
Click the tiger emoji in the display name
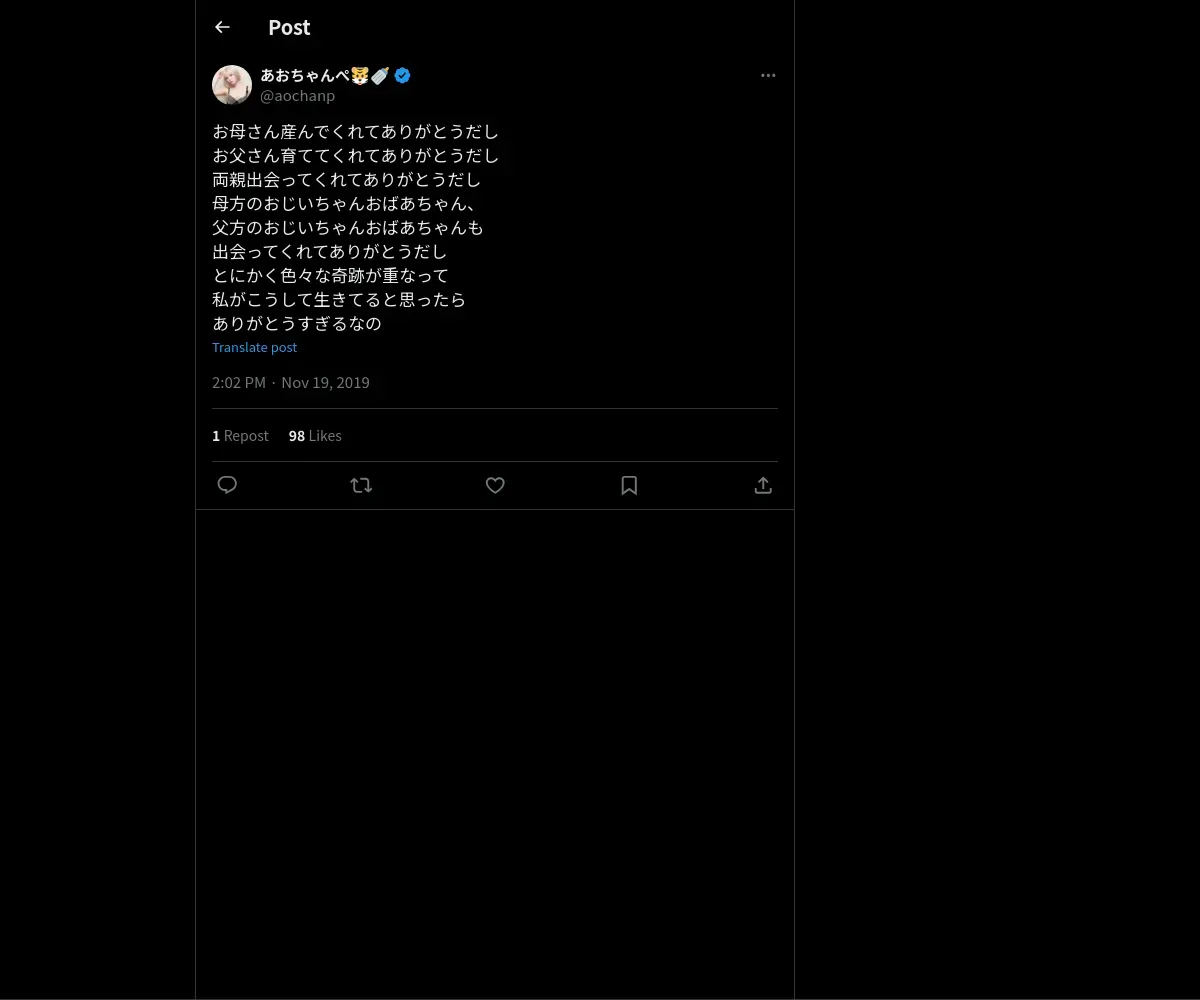pos(360,75)
